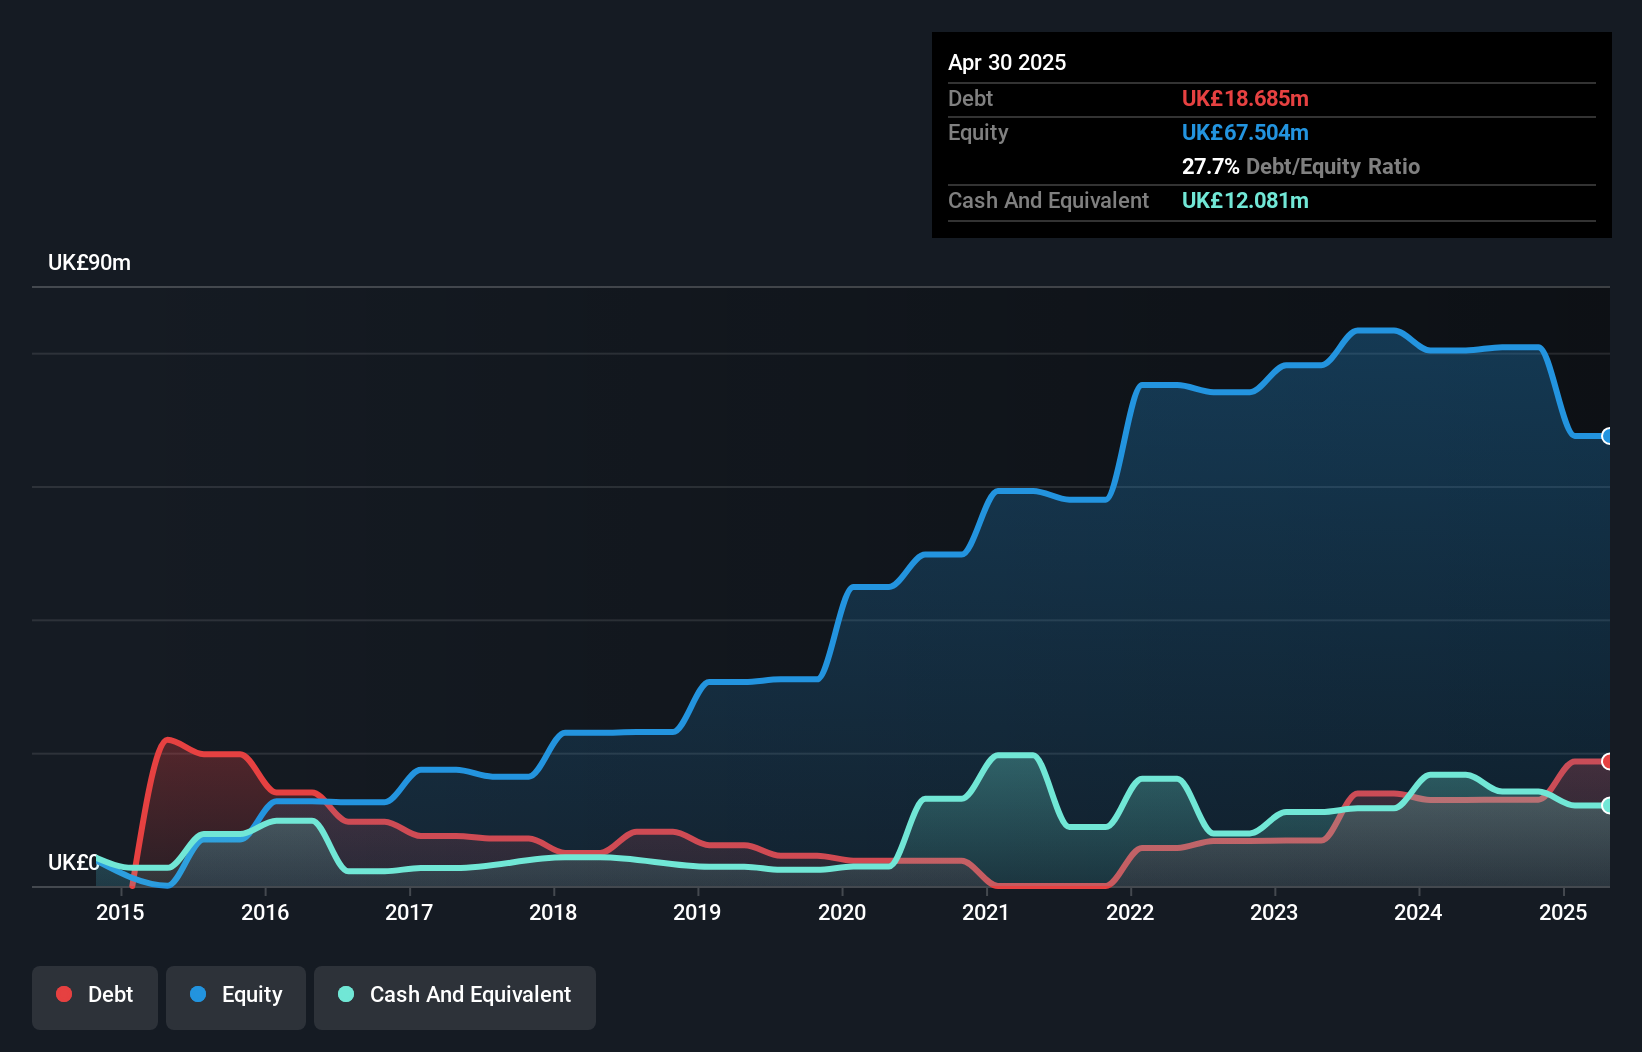Click the Equity legend label text
Viewport: 1642px width, 1052px height.
click(x=251, y=994)
